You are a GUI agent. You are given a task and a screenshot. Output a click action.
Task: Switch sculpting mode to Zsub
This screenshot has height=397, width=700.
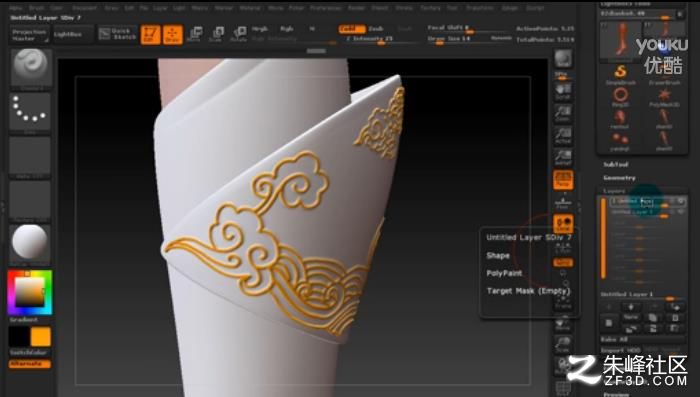(375, 29)
